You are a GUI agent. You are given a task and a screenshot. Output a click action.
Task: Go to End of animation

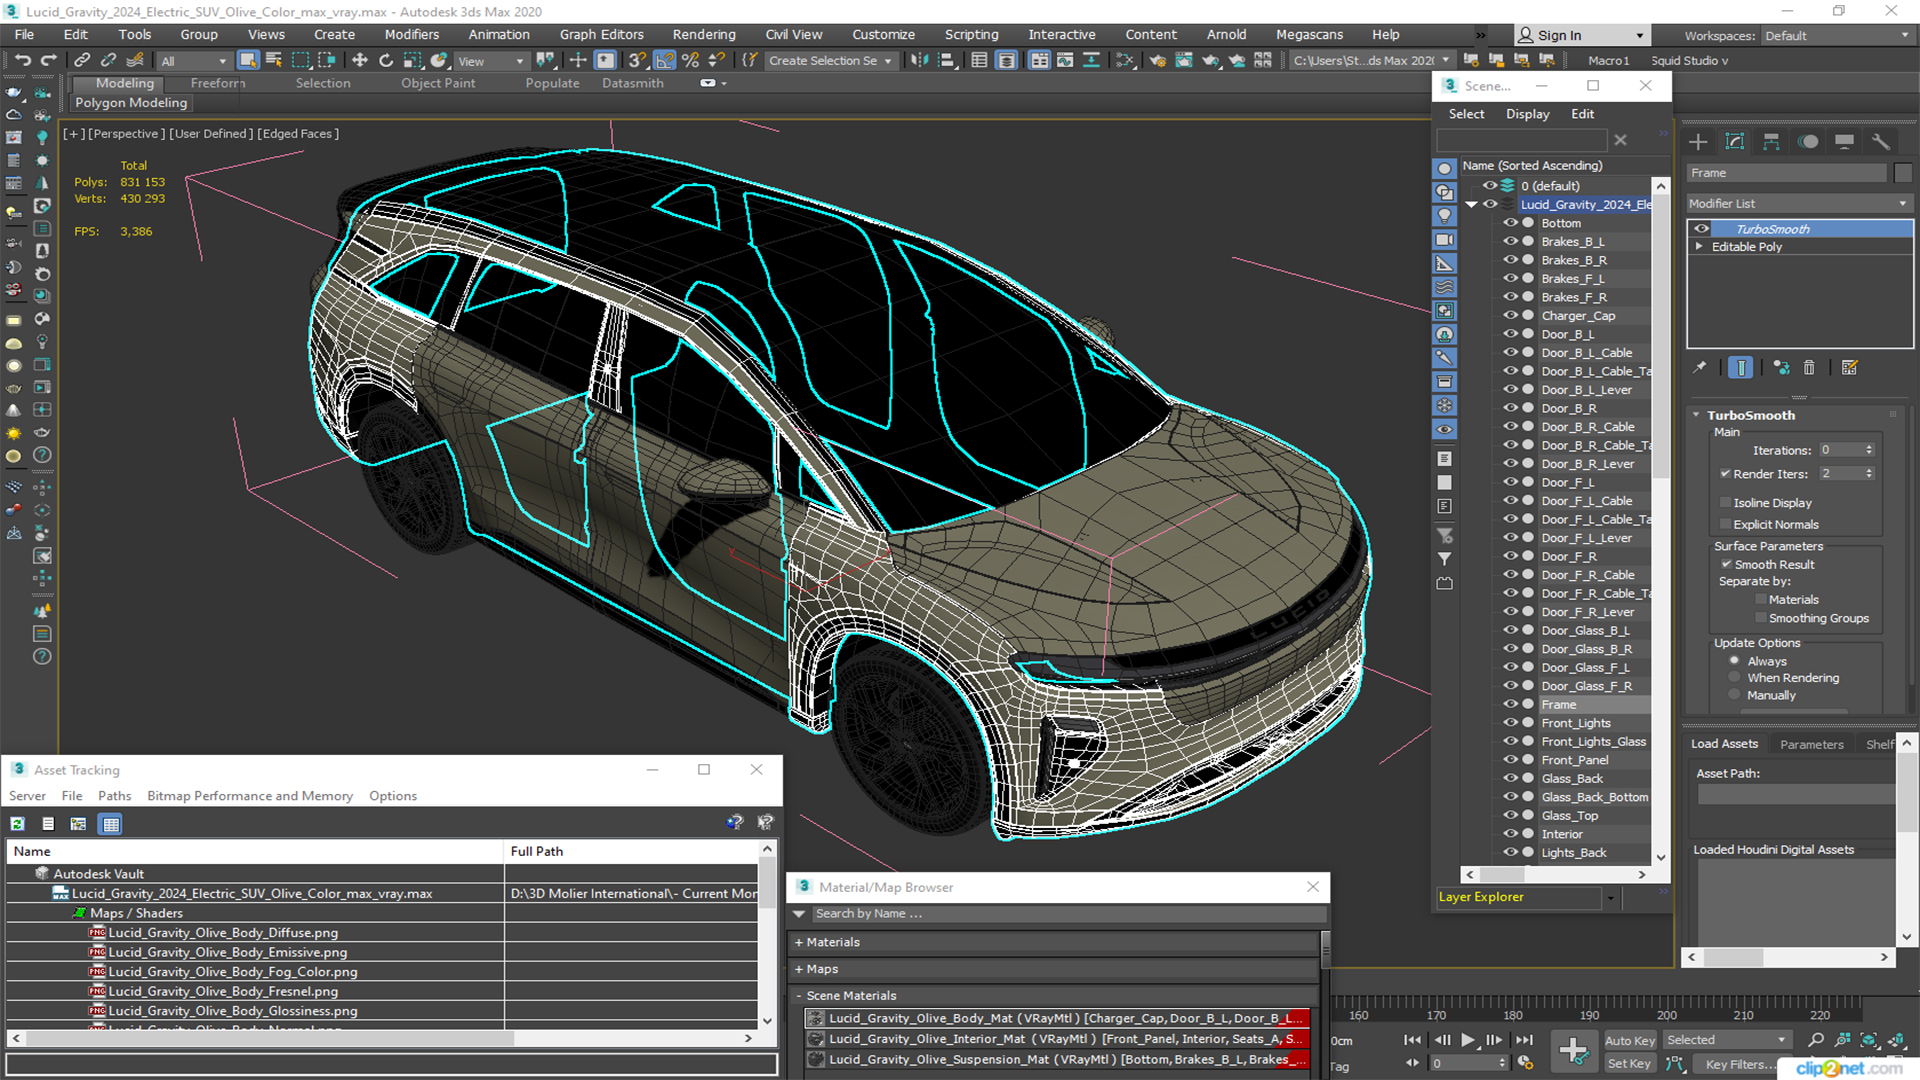1524,1040
